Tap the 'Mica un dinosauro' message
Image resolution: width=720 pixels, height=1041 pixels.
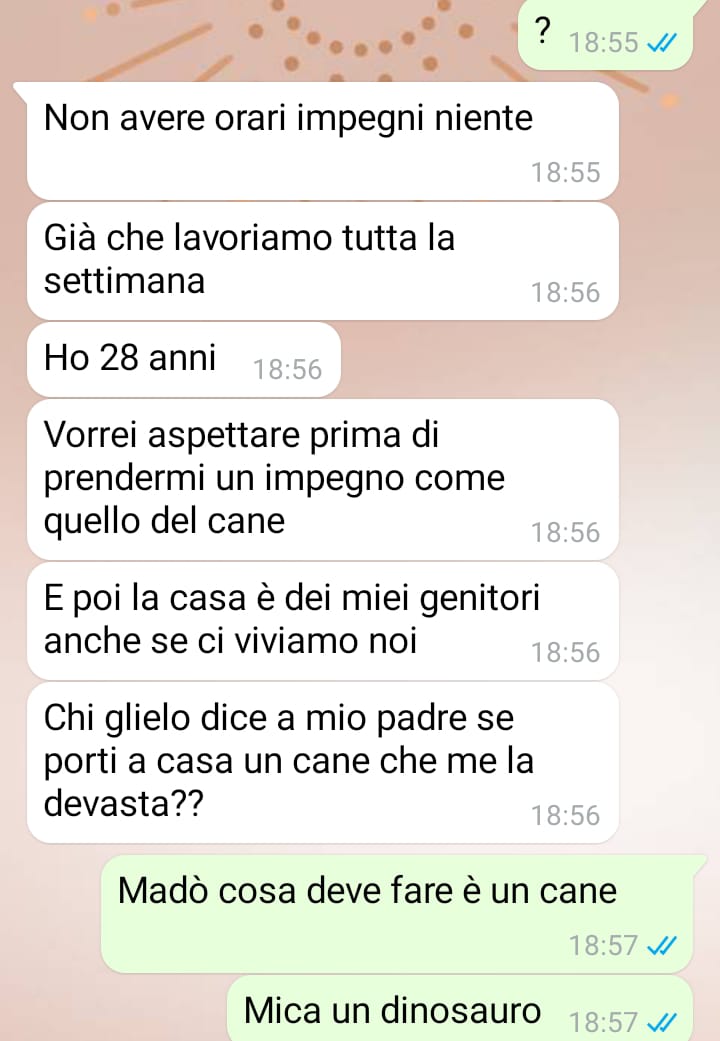(460, 1009)
